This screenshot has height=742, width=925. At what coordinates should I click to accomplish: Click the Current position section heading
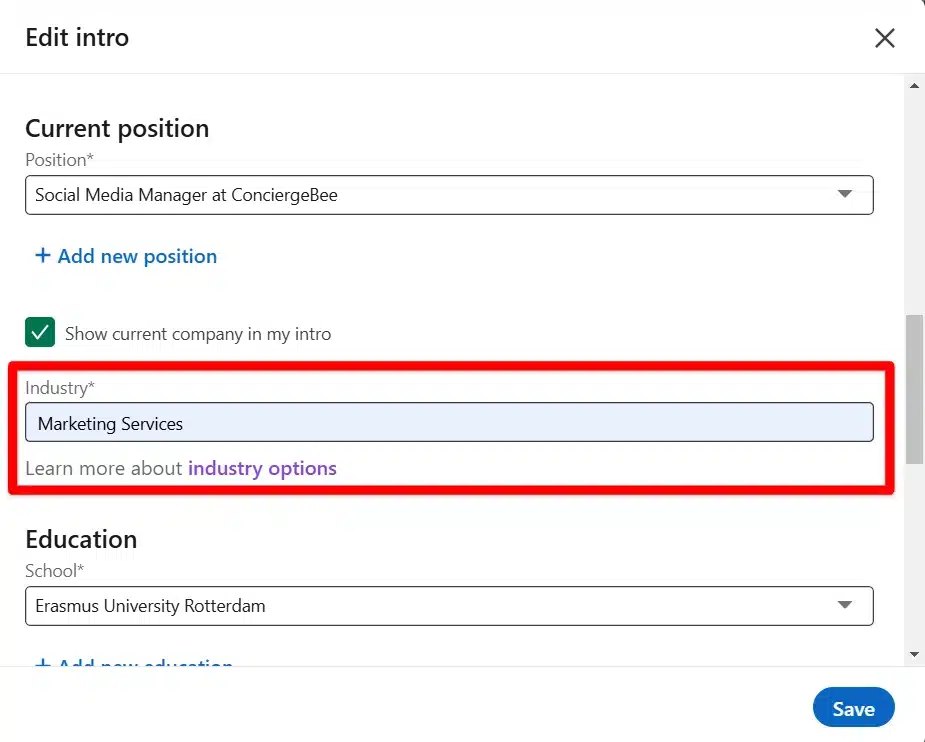(117, 129)
